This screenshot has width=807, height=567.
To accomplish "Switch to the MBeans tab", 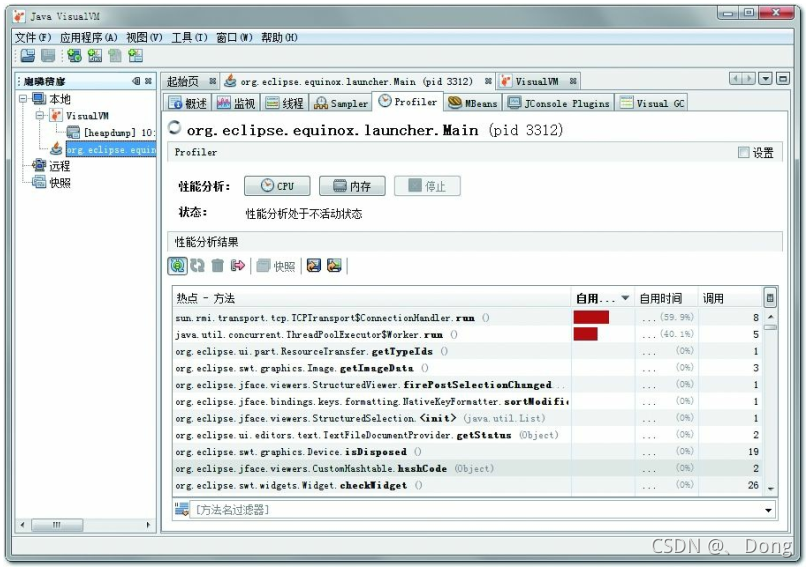I will 473,103.
